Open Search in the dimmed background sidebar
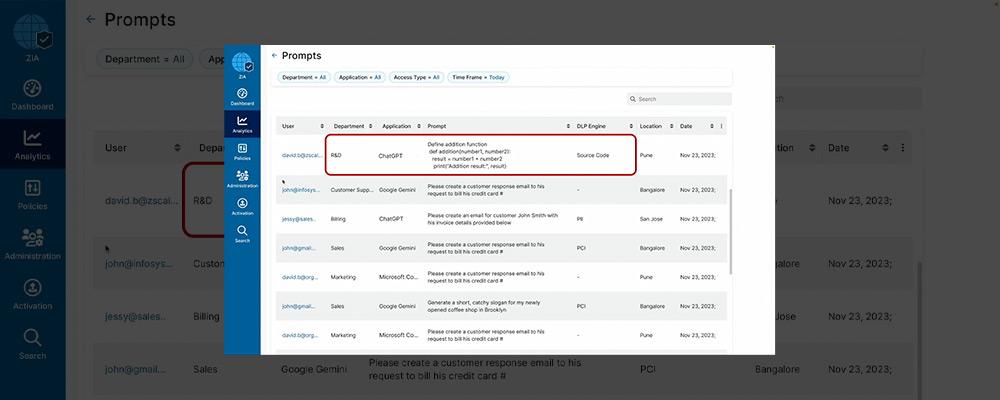Screen dimensions: 1000x400 point(33,344)
